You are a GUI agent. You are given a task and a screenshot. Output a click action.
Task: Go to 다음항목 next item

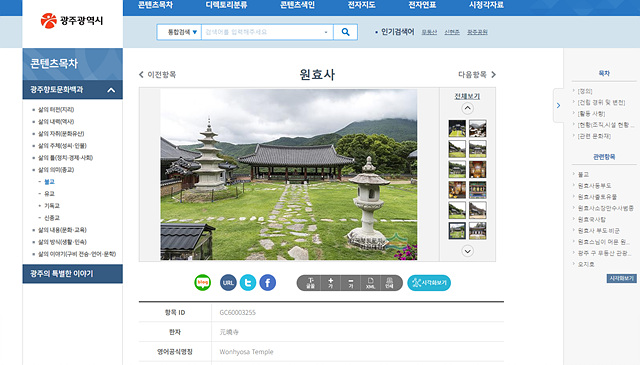pyautogui.click(x=477, y=75)
